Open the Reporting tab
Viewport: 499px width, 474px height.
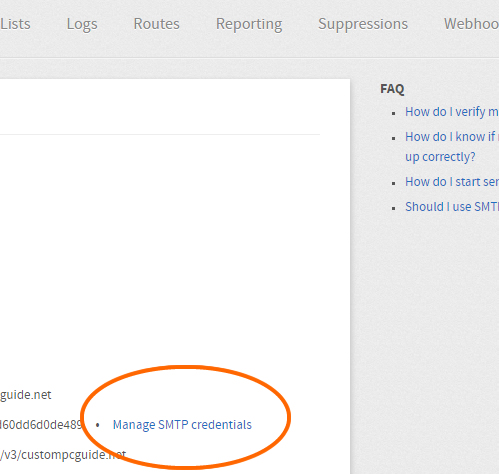pos(249,25)
